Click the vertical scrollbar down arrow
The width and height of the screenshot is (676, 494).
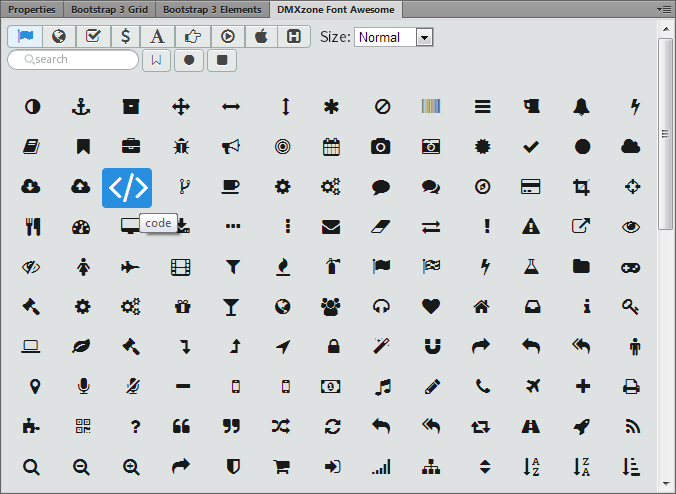click(x=666, y=484)
